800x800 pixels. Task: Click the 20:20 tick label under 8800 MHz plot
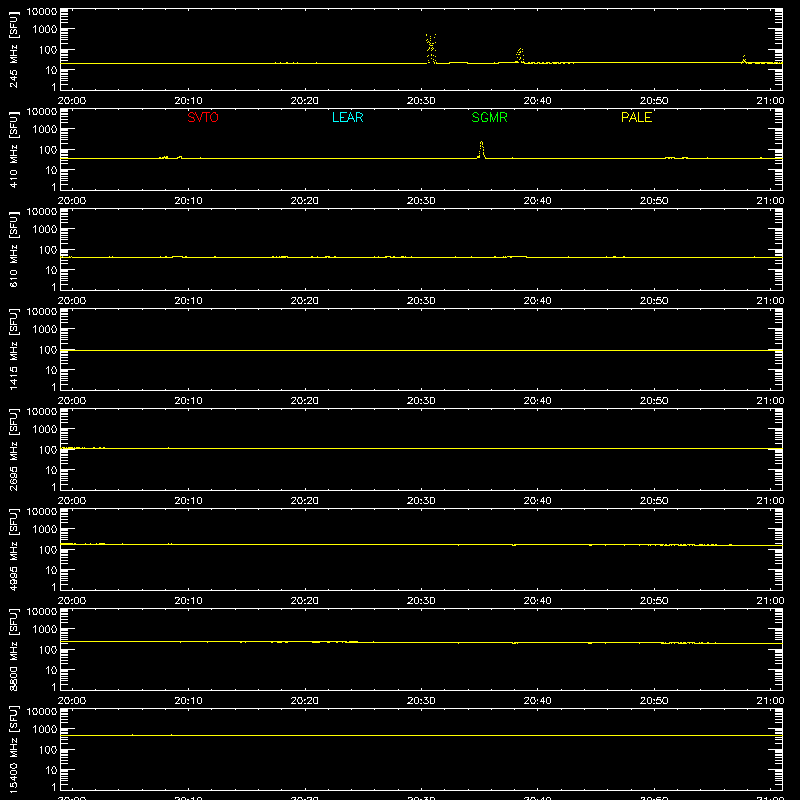tap(305, 701)
